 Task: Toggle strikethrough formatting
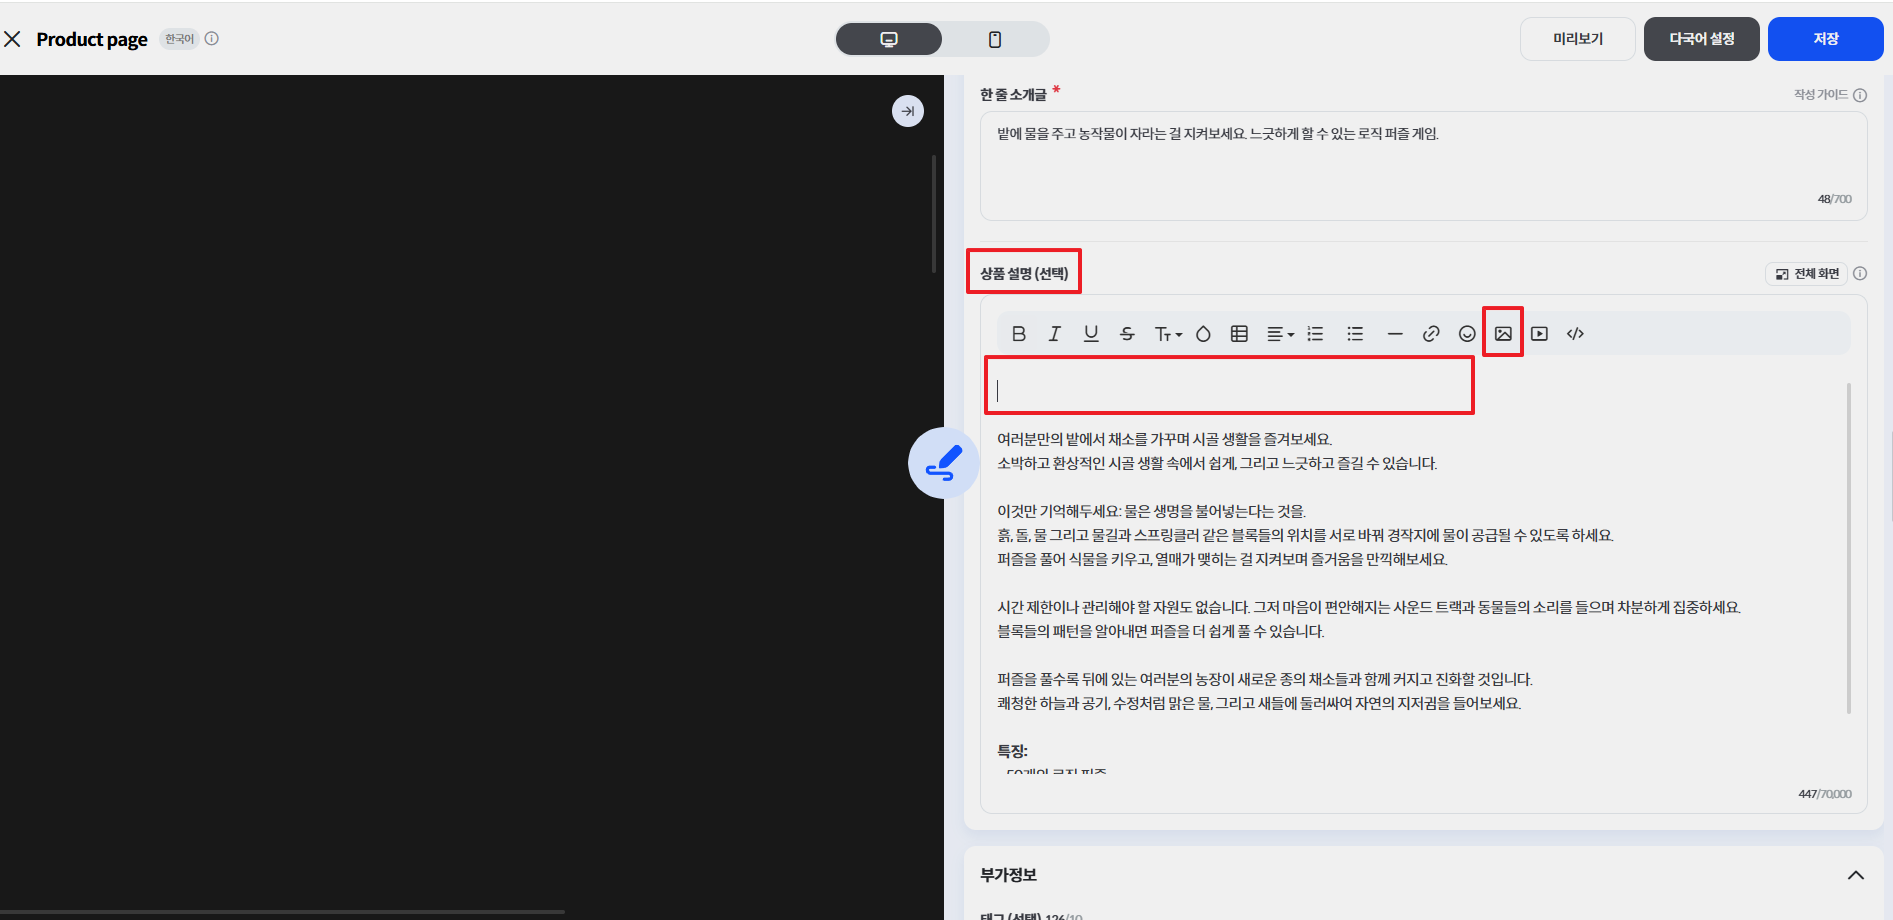click(x=1127, y=334)
